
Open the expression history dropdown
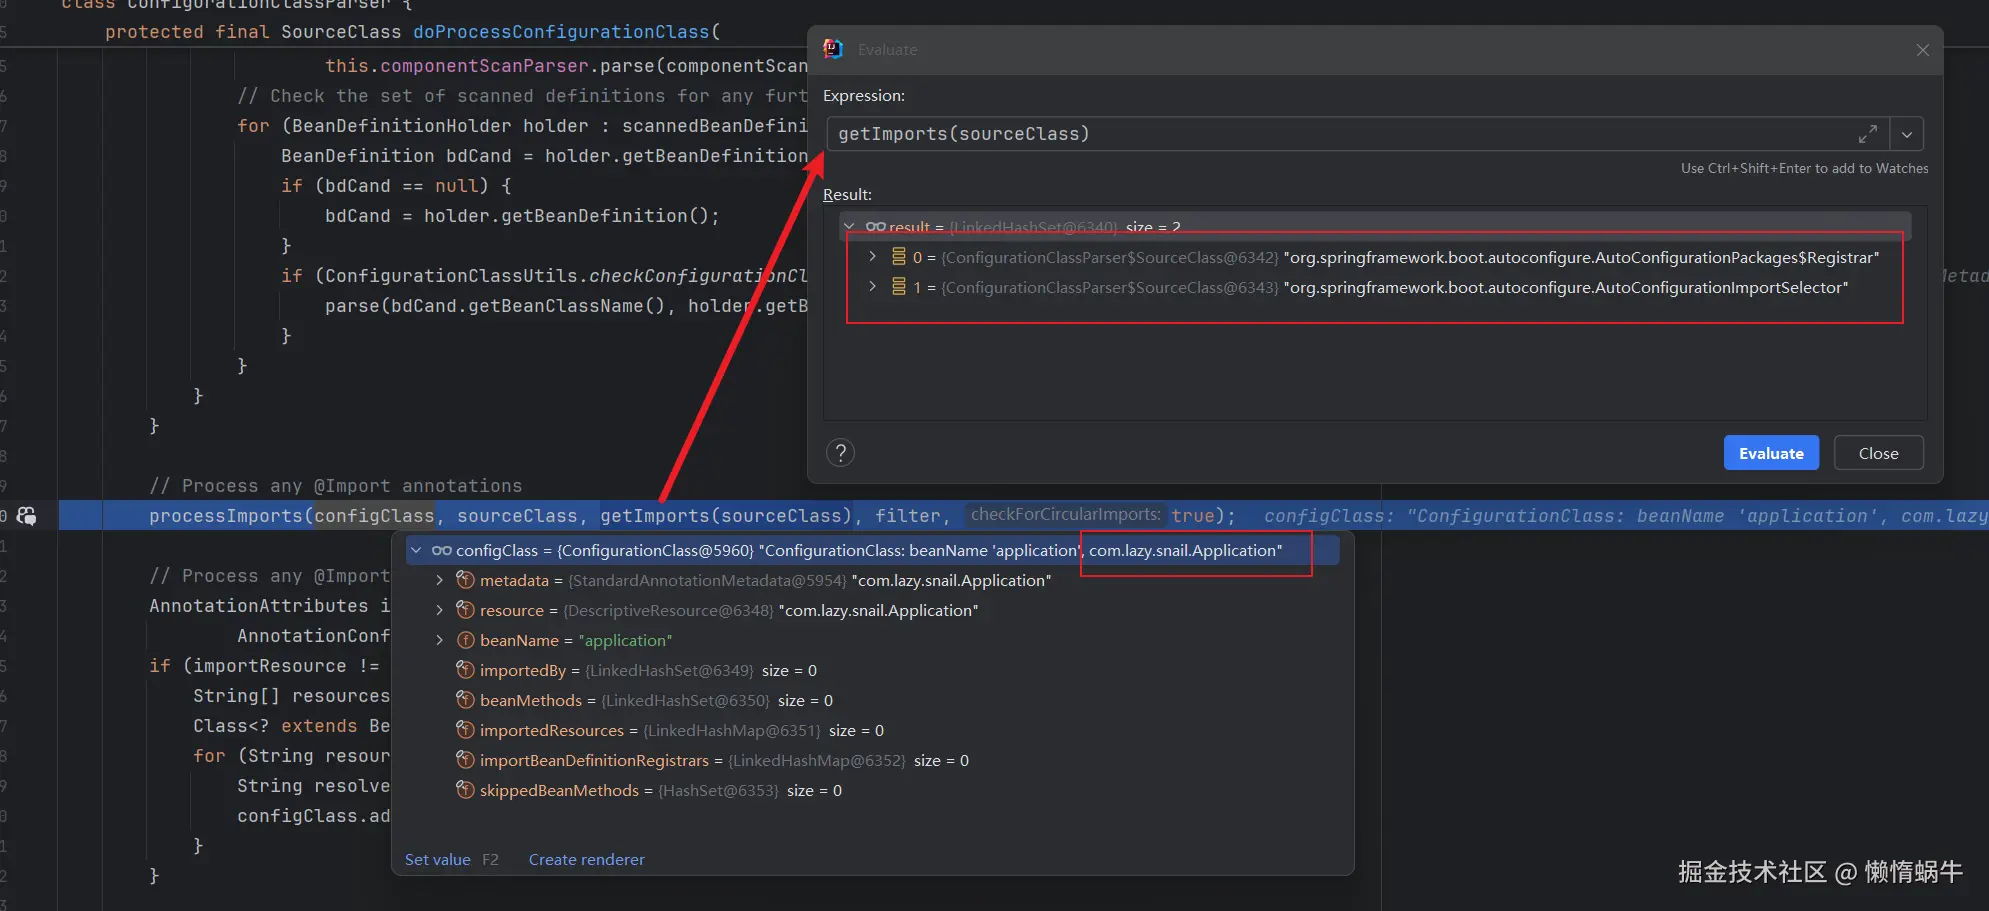pos(1907,134)
